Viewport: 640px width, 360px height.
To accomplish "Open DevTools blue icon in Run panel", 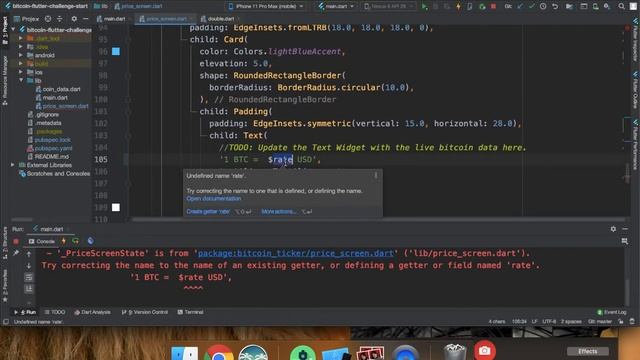I will [90, 241].
